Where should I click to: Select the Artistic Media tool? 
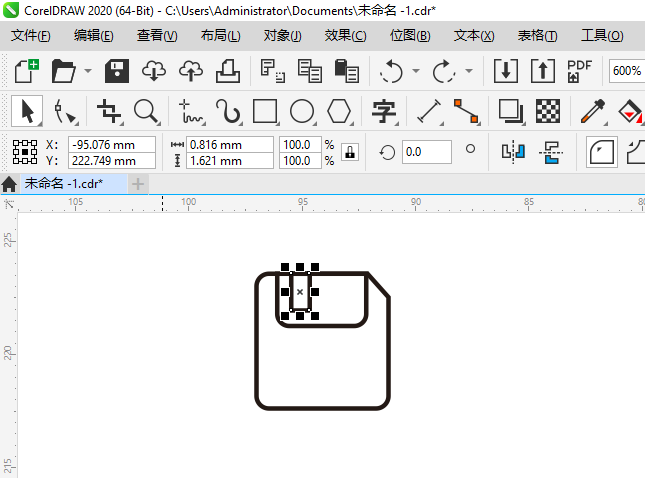point(228,111)
